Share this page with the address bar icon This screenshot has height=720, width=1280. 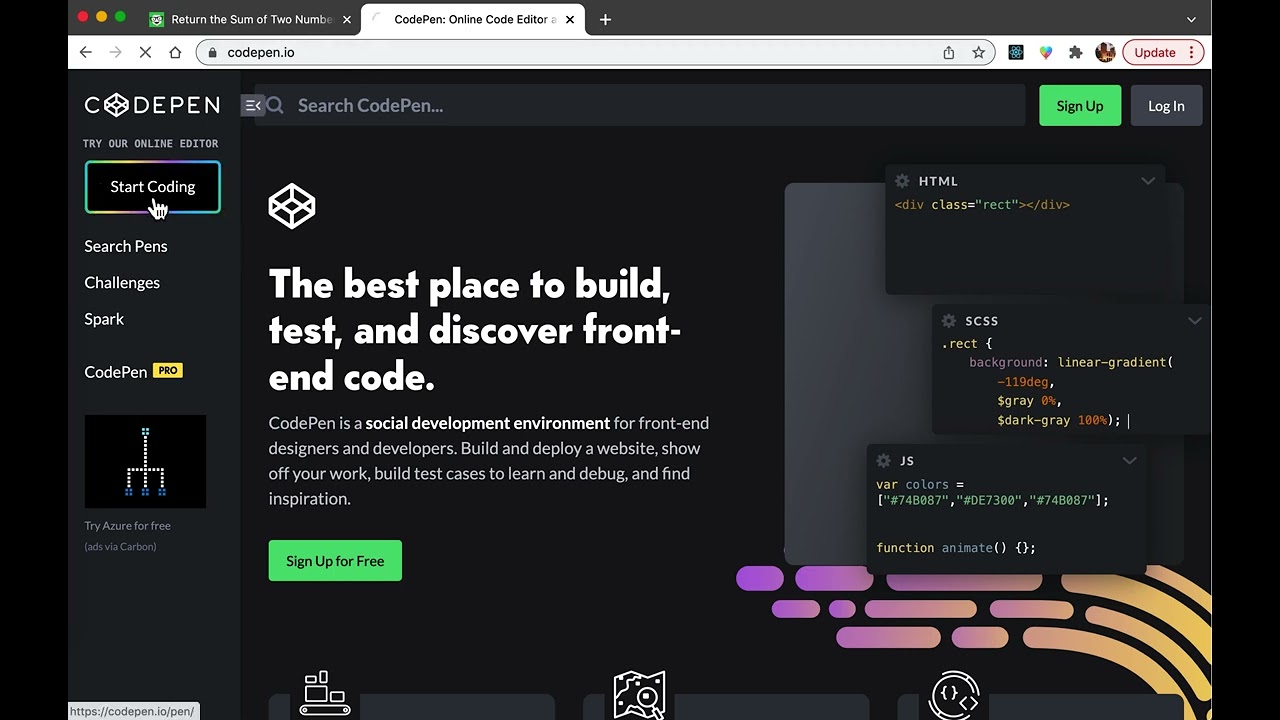coord(948,52)
